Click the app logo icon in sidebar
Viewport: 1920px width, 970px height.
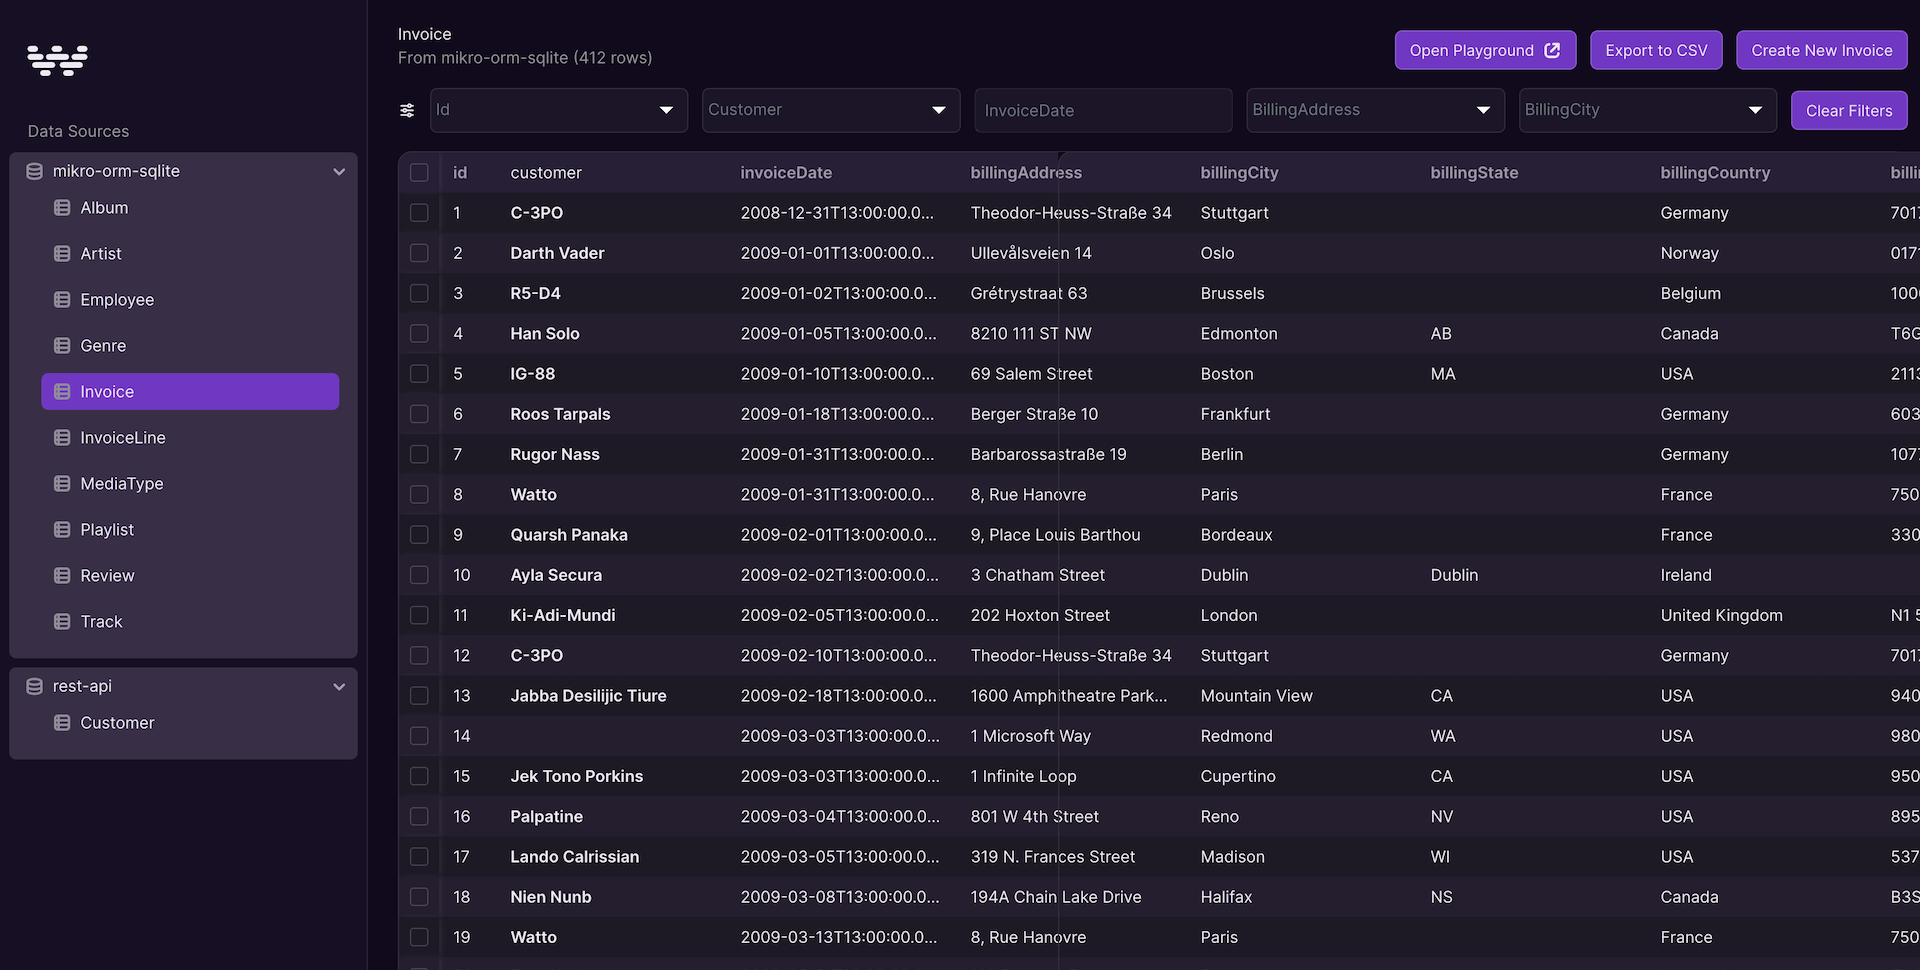coord(57,60)
